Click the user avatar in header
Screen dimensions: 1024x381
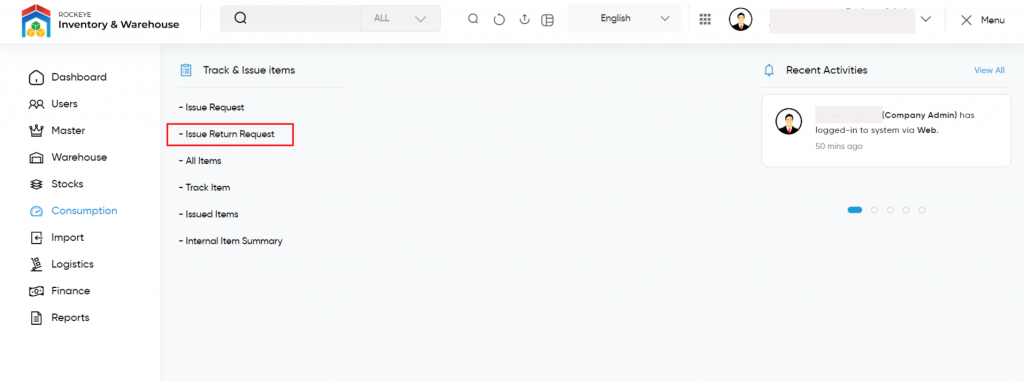[741, 20]
